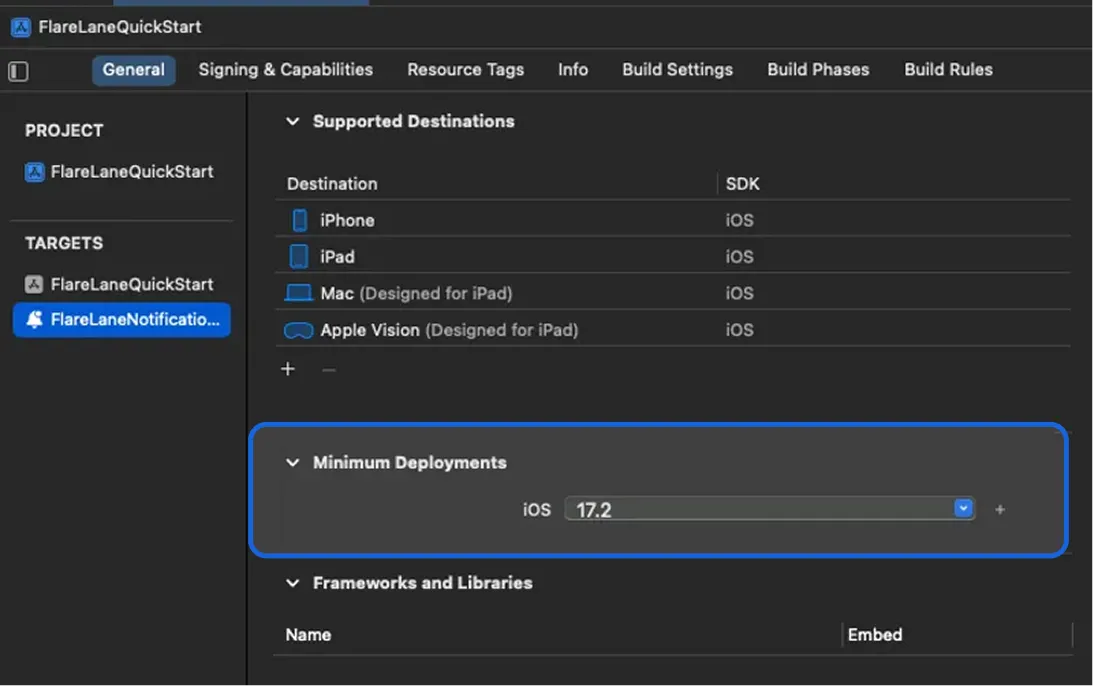Click the FlareLaneQuickStart project icon in the header
Image resolution: width=1093 pixels, height=686 pixels.
click(21, 27)
